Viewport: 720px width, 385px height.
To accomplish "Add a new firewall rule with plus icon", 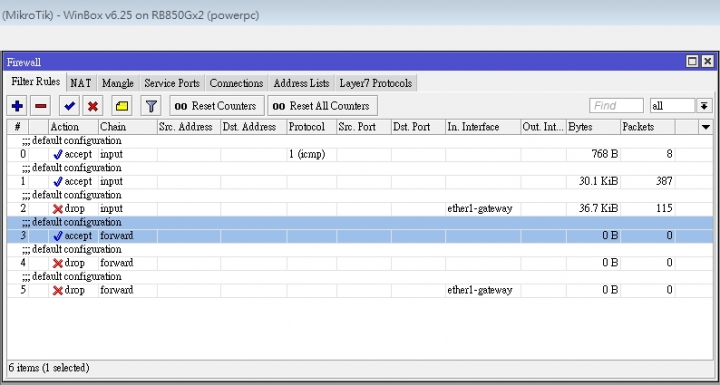I will coord(17,106).
